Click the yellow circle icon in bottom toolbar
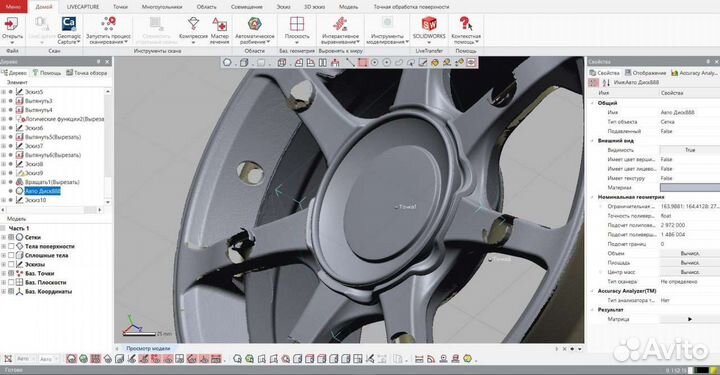This screenshot has width=720, height=375. (467, 359)
